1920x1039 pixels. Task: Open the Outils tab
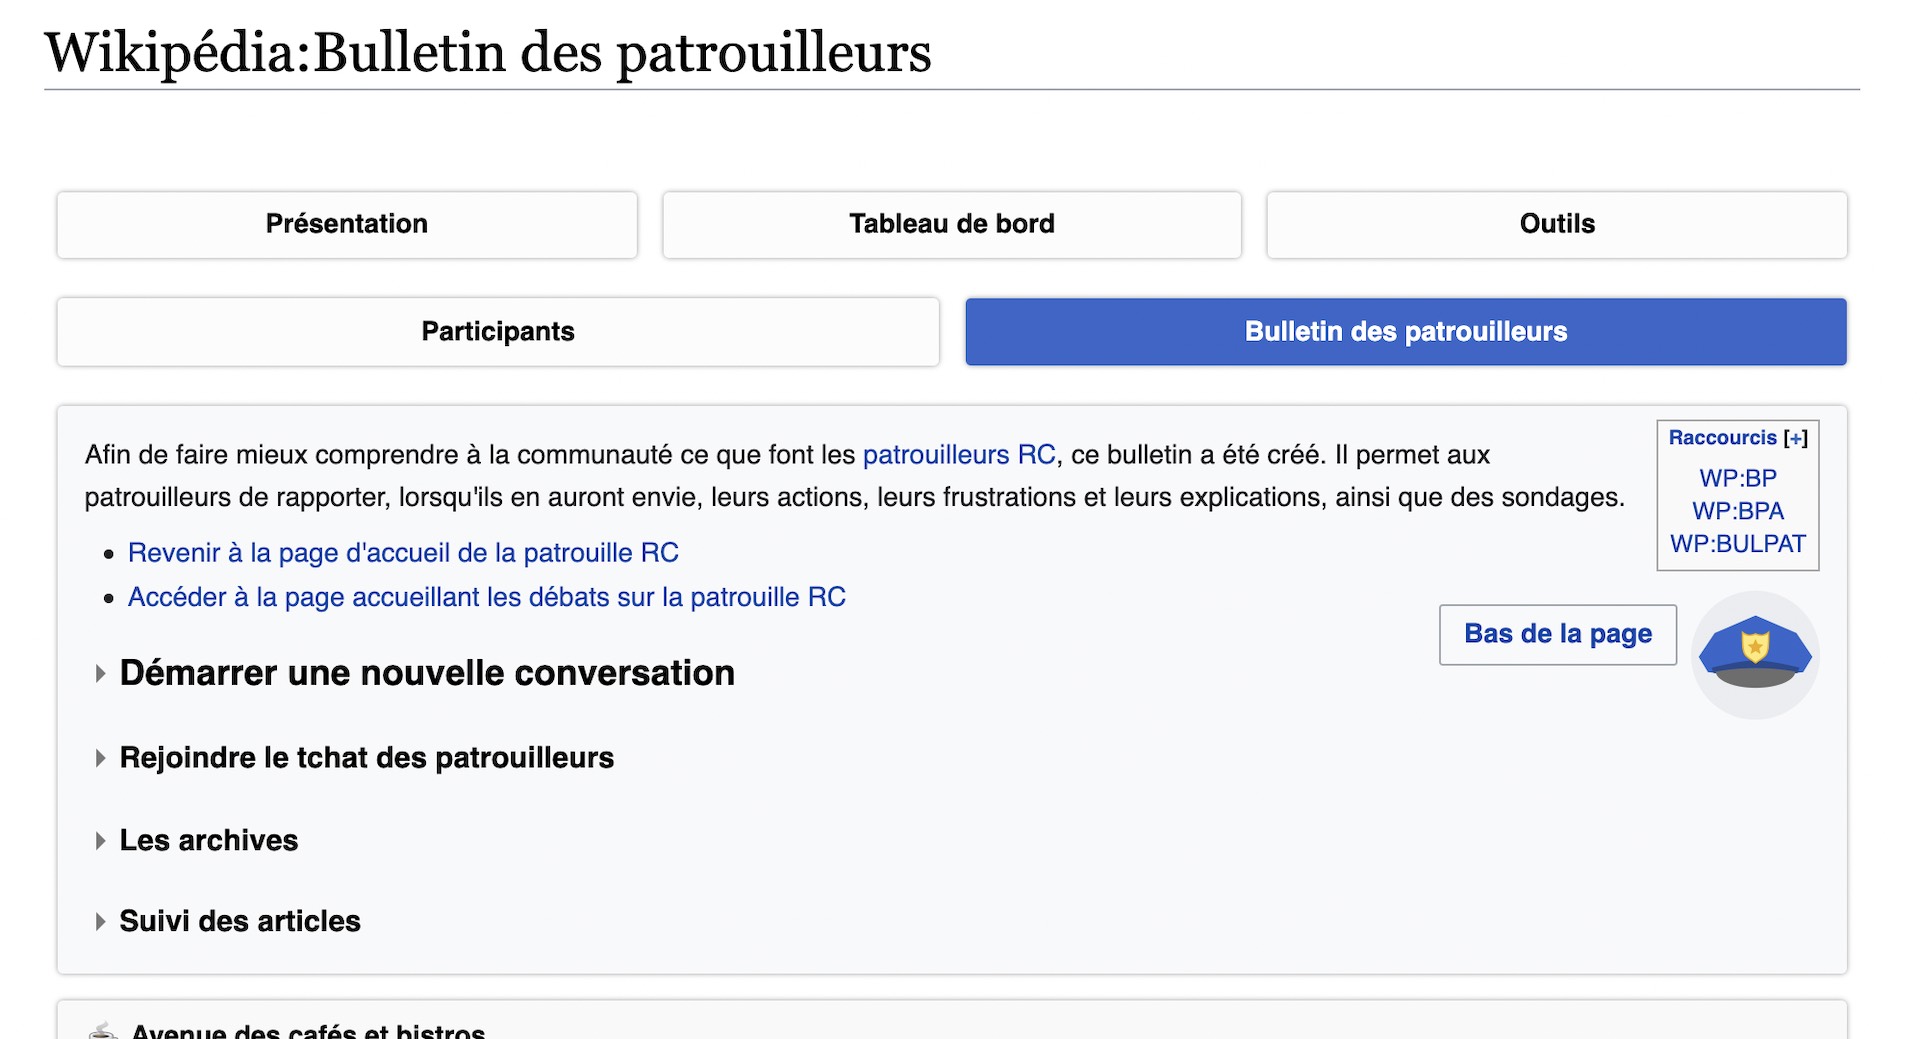tap(1557, 224)
